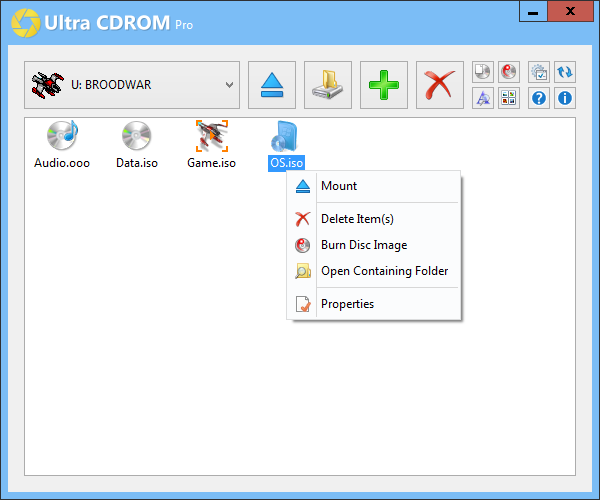600x500 pixels.
Task: Choose Properties from the context menu
Action: point(374,304)
